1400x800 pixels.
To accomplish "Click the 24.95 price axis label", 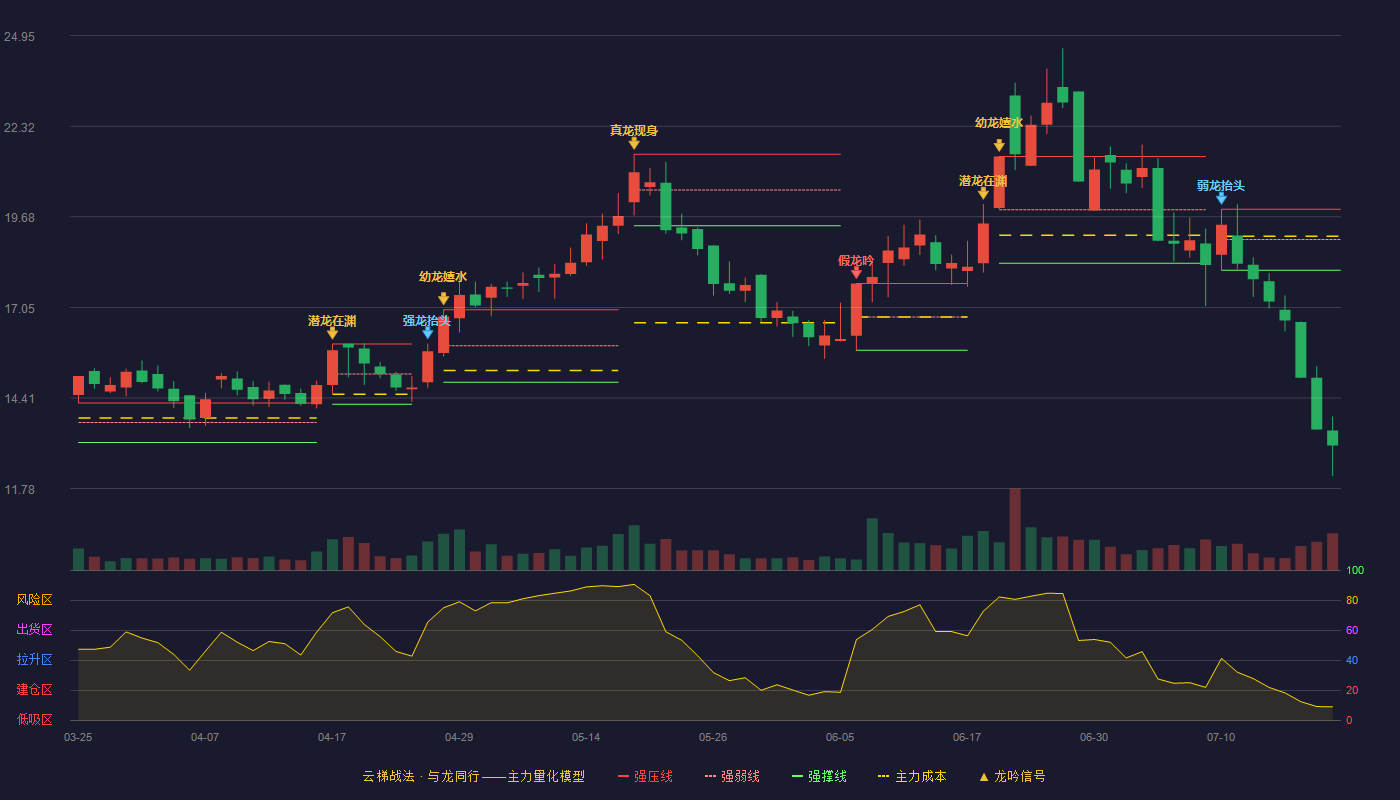I will tap(19, 37).
